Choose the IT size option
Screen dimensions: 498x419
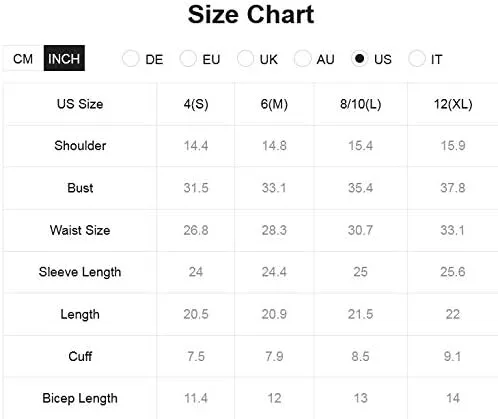pos(417,59)
